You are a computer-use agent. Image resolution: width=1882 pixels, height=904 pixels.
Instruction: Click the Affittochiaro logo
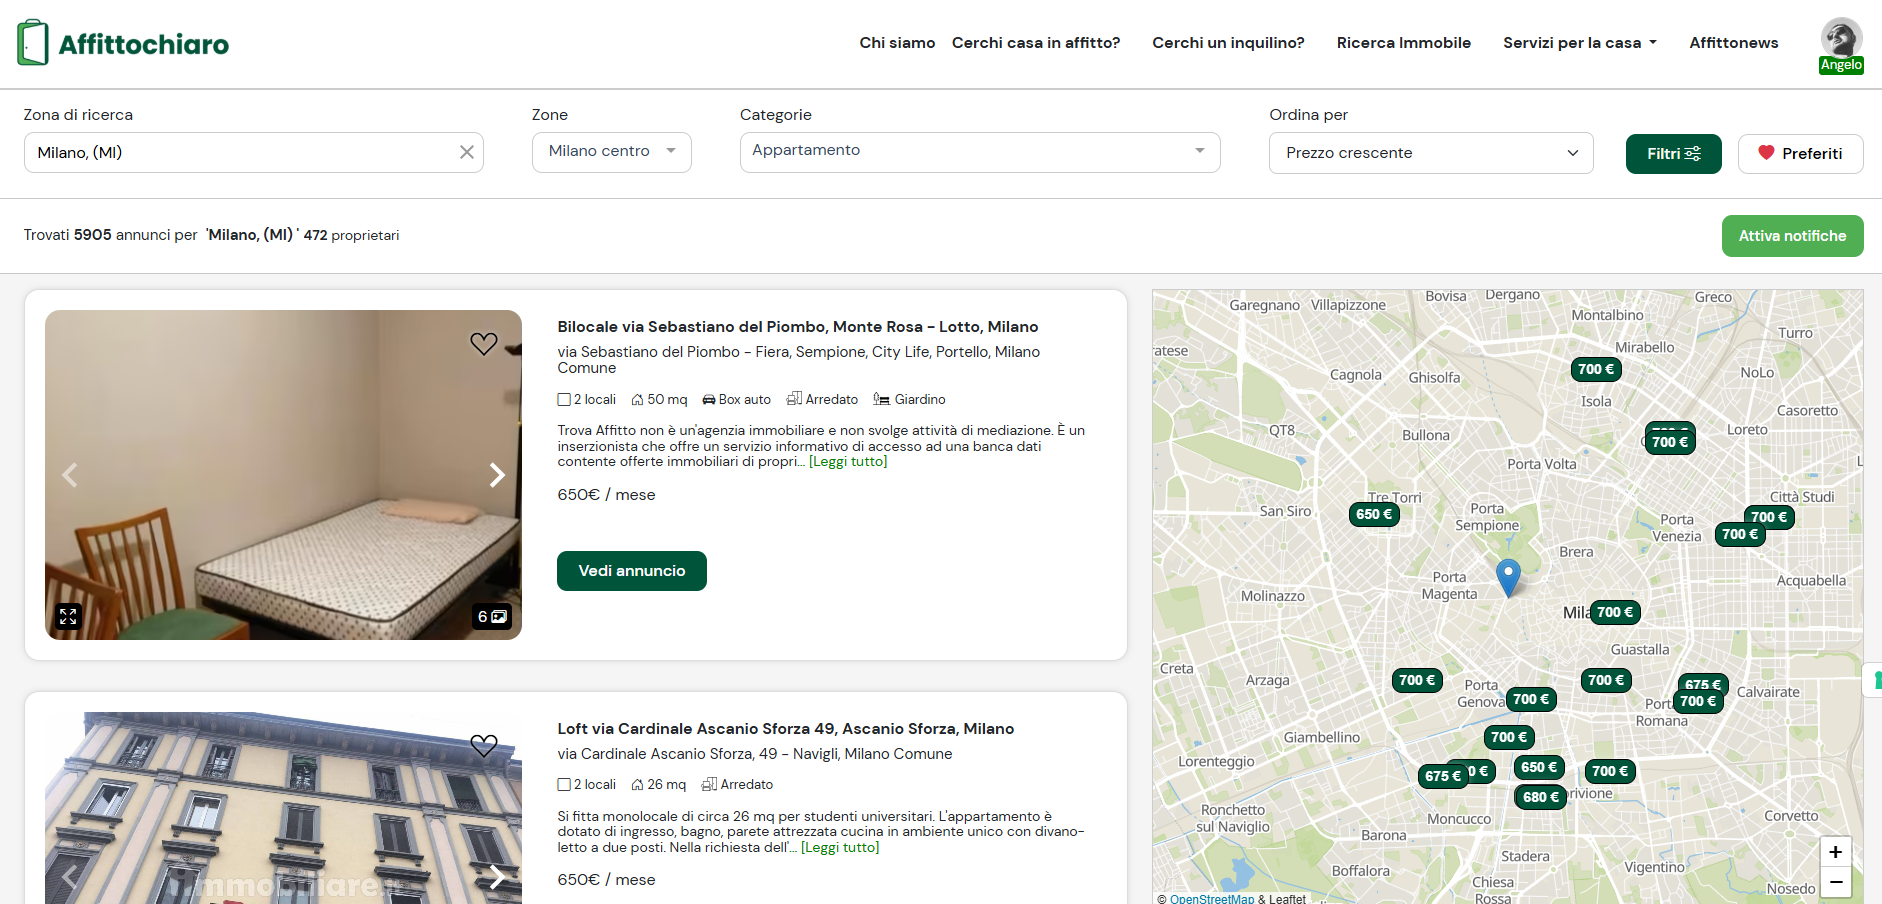123,43
